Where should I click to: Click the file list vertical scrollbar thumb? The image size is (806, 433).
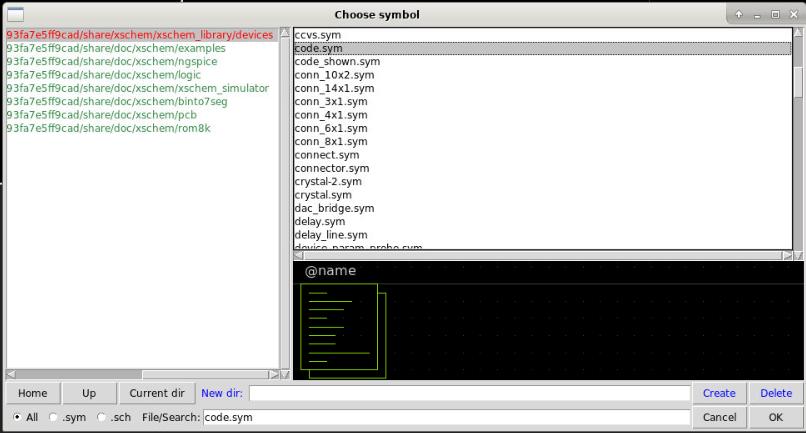point(798,82)
